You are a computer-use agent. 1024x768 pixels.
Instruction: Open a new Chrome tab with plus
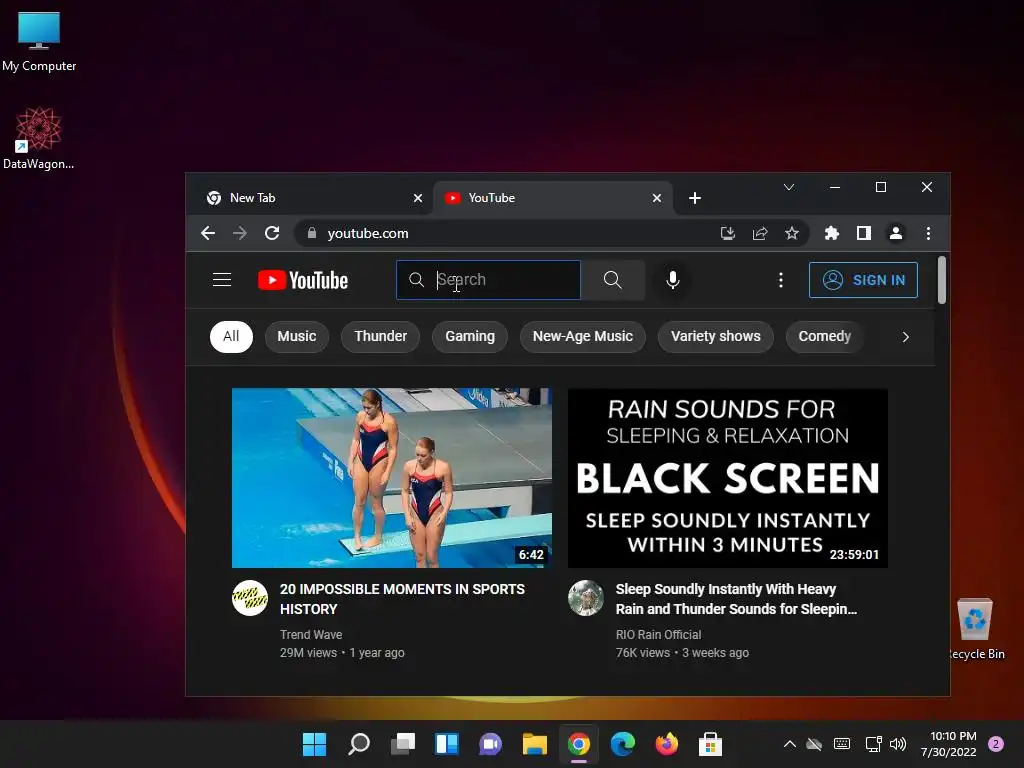click(695, 198)
